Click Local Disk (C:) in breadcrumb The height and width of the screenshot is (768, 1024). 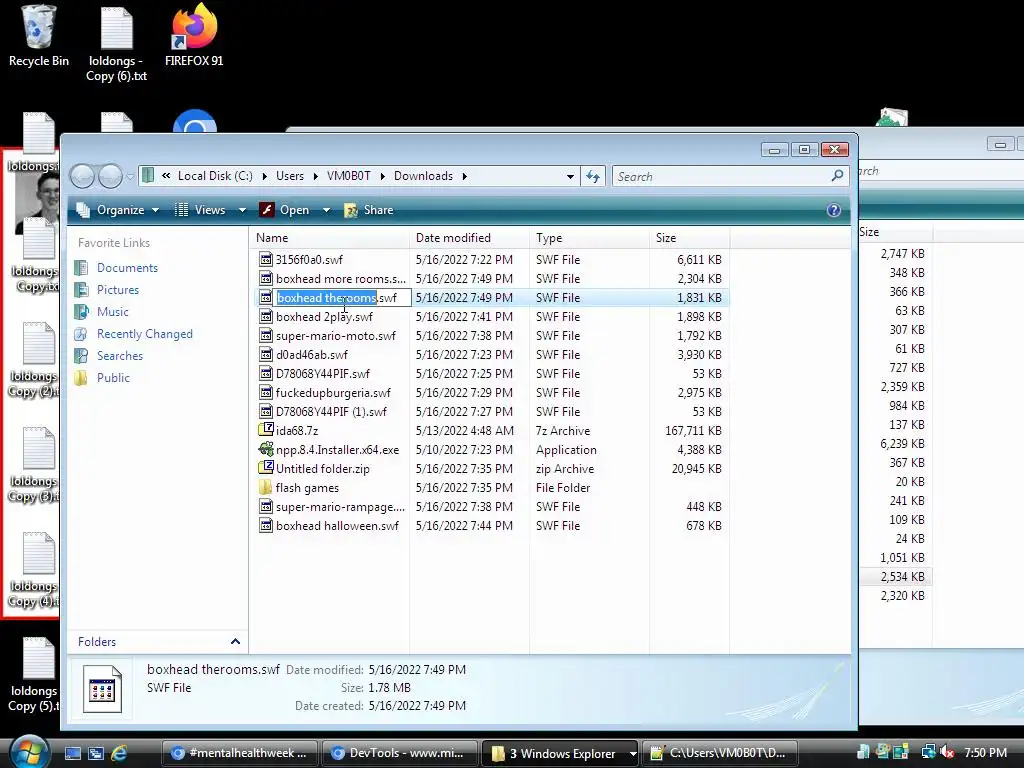pos(215,176)
